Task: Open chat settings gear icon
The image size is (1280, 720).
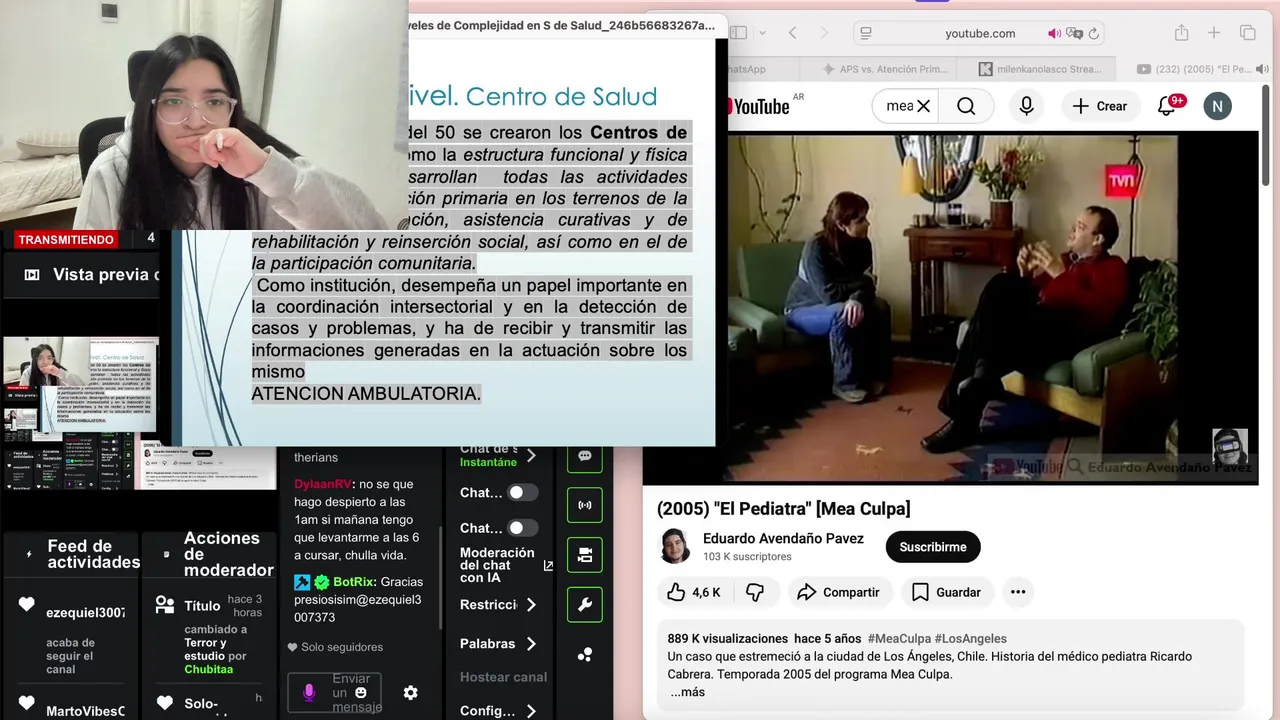Action: (x=410, y=692)
